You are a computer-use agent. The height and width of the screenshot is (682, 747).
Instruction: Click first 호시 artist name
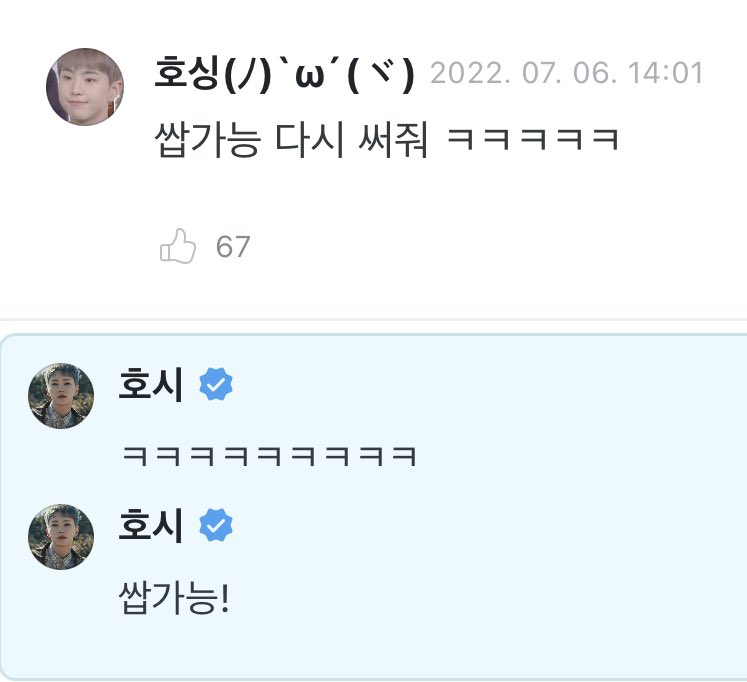[x=151, y=384]
